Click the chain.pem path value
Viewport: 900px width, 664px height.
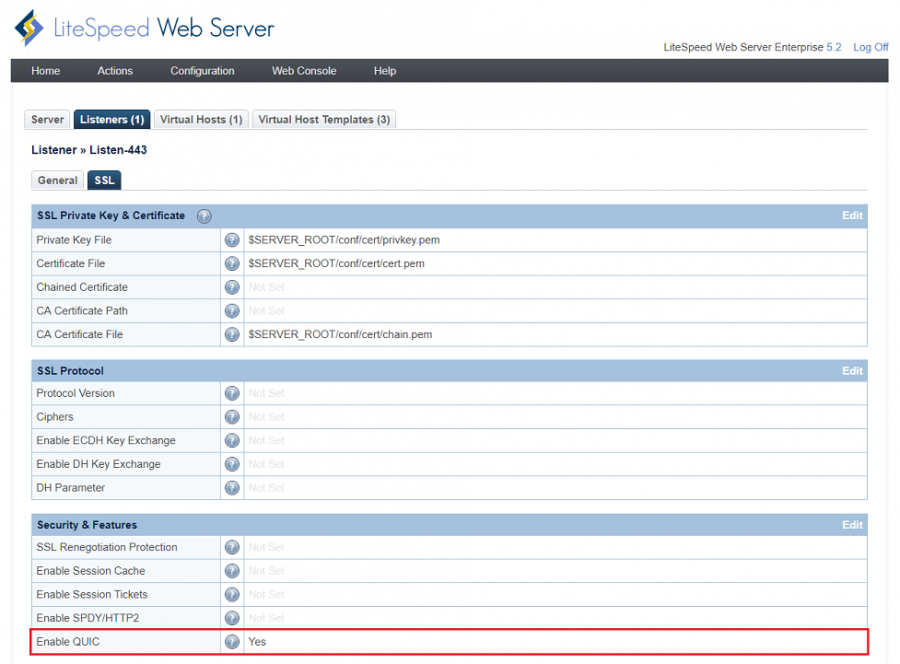coord(340,334)
